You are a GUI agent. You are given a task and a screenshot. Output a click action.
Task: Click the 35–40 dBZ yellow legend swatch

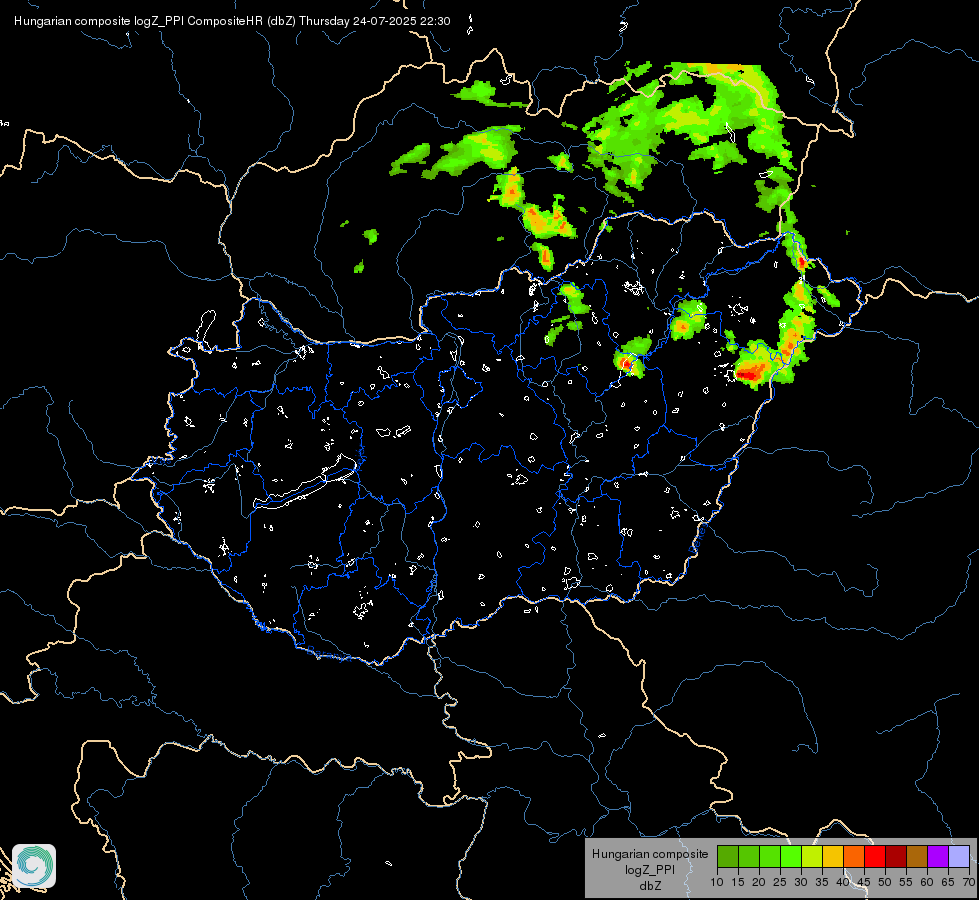point(833,856)
